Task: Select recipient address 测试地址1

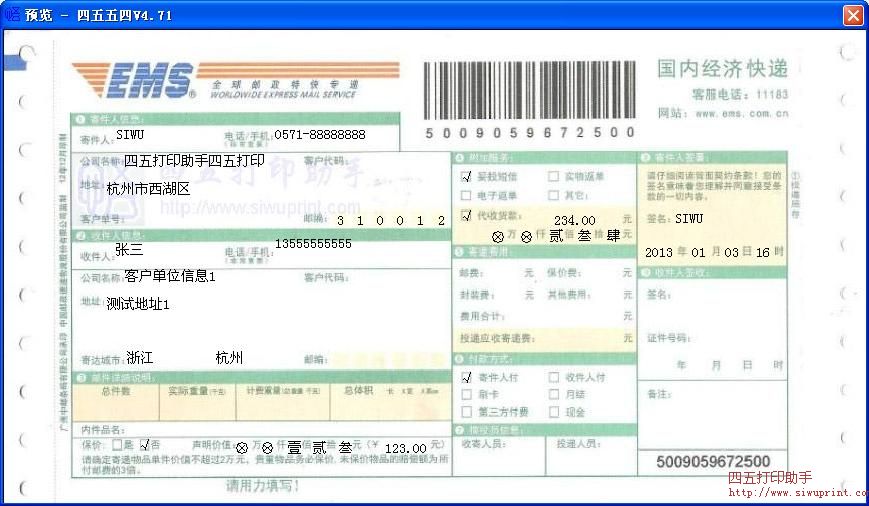Action: [137, 304]
